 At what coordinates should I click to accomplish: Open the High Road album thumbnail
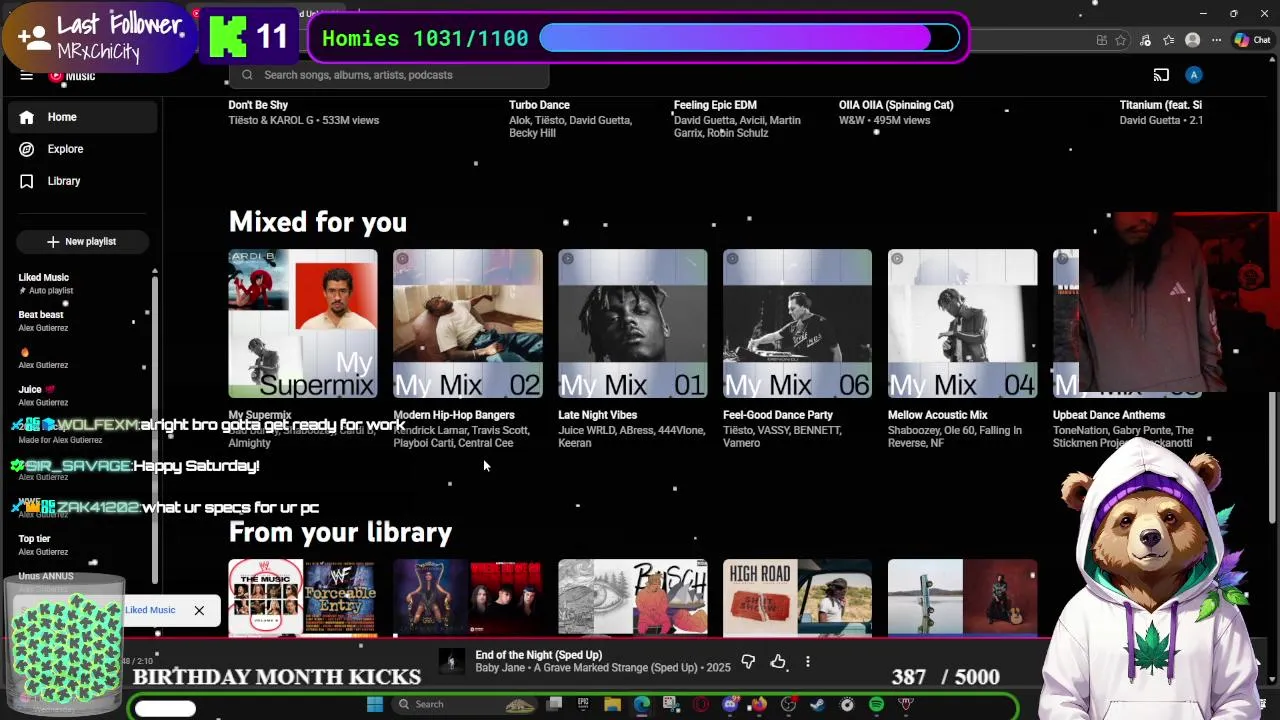pos(797,598)
